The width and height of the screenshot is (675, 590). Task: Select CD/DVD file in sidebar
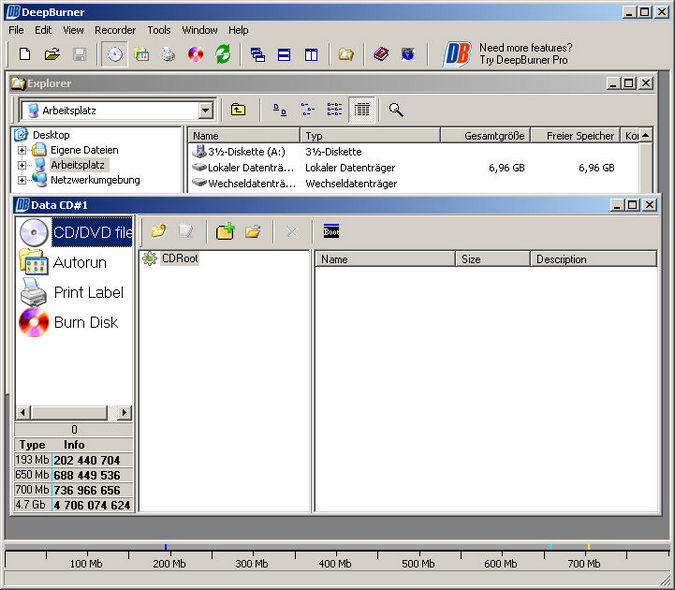(75, 232)
